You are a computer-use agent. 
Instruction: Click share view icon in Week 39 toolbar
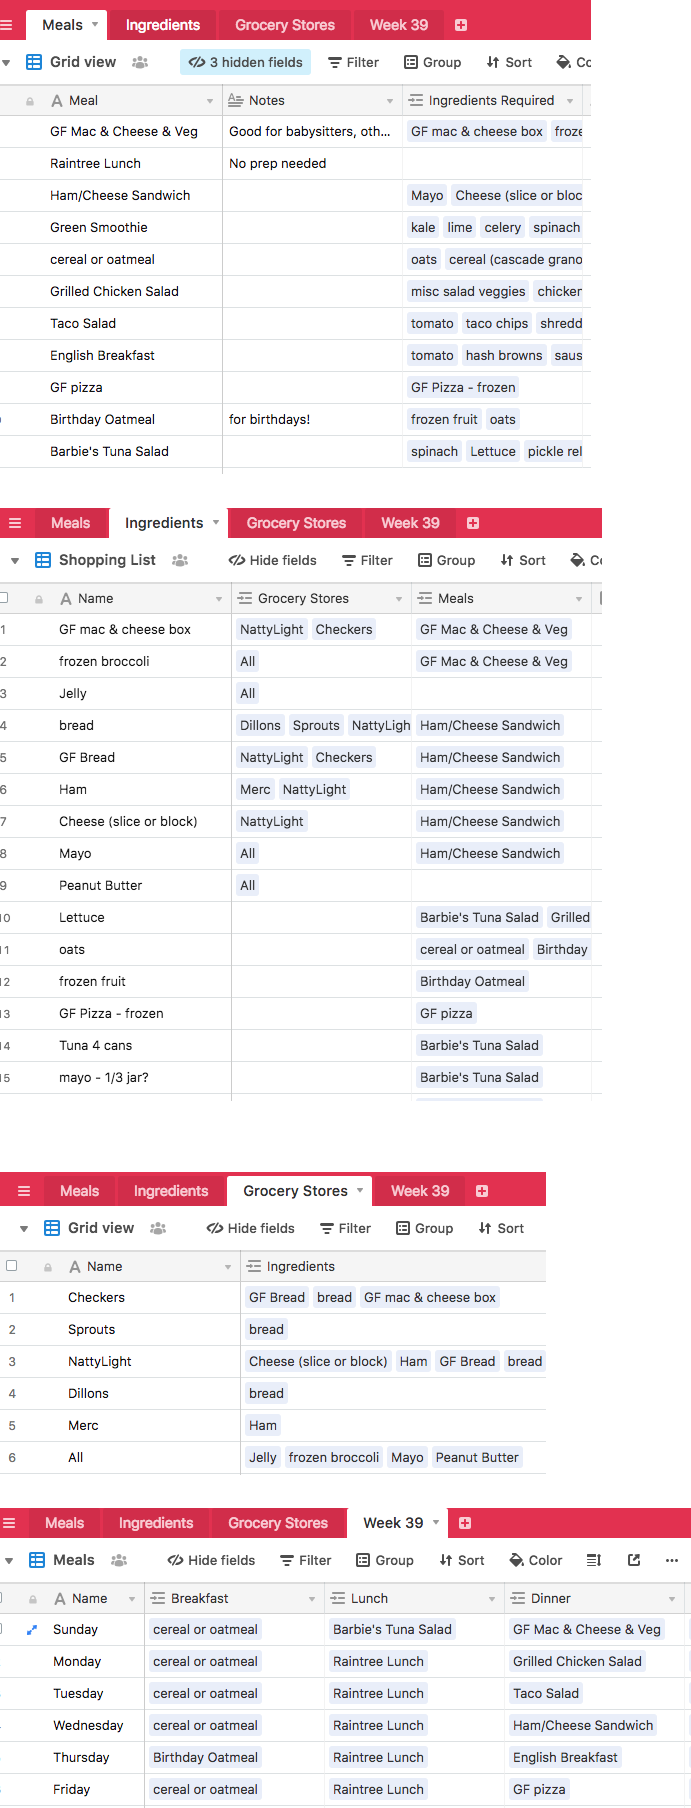tap(634, 1560)
